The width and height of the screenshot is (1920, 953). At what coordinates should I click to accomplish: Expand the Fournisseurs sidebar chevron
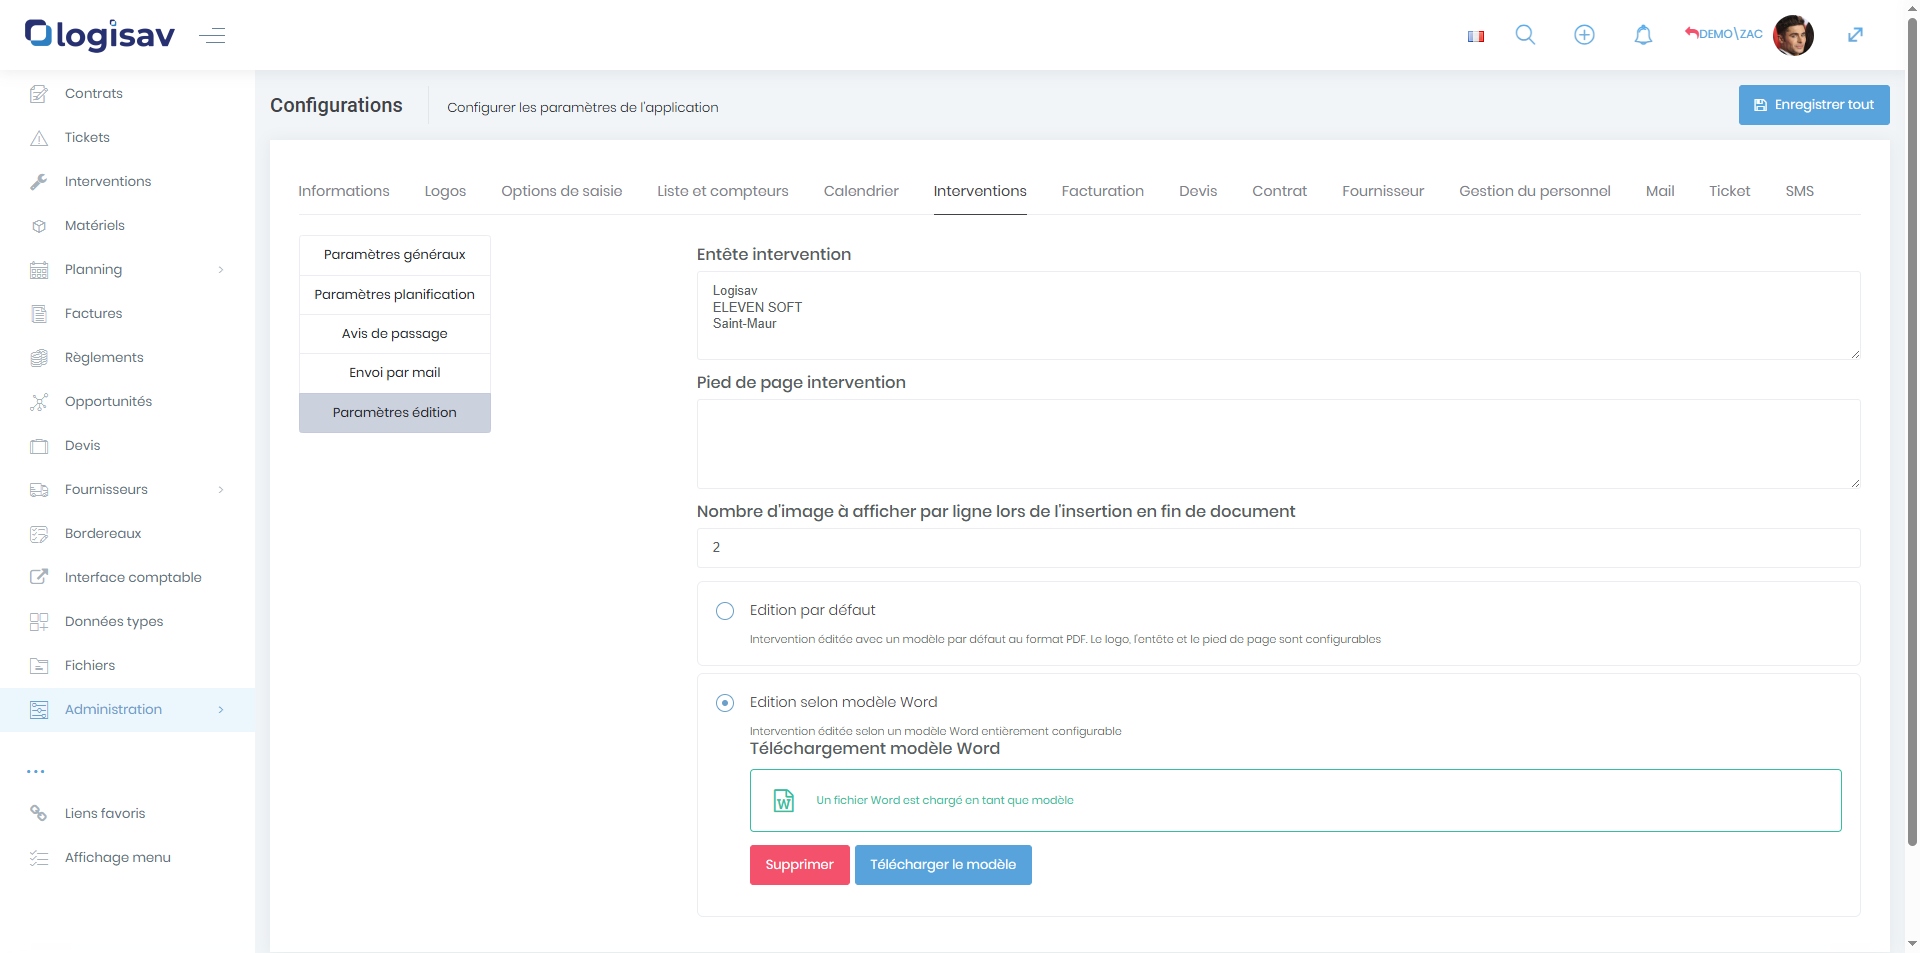coord(221,490)
